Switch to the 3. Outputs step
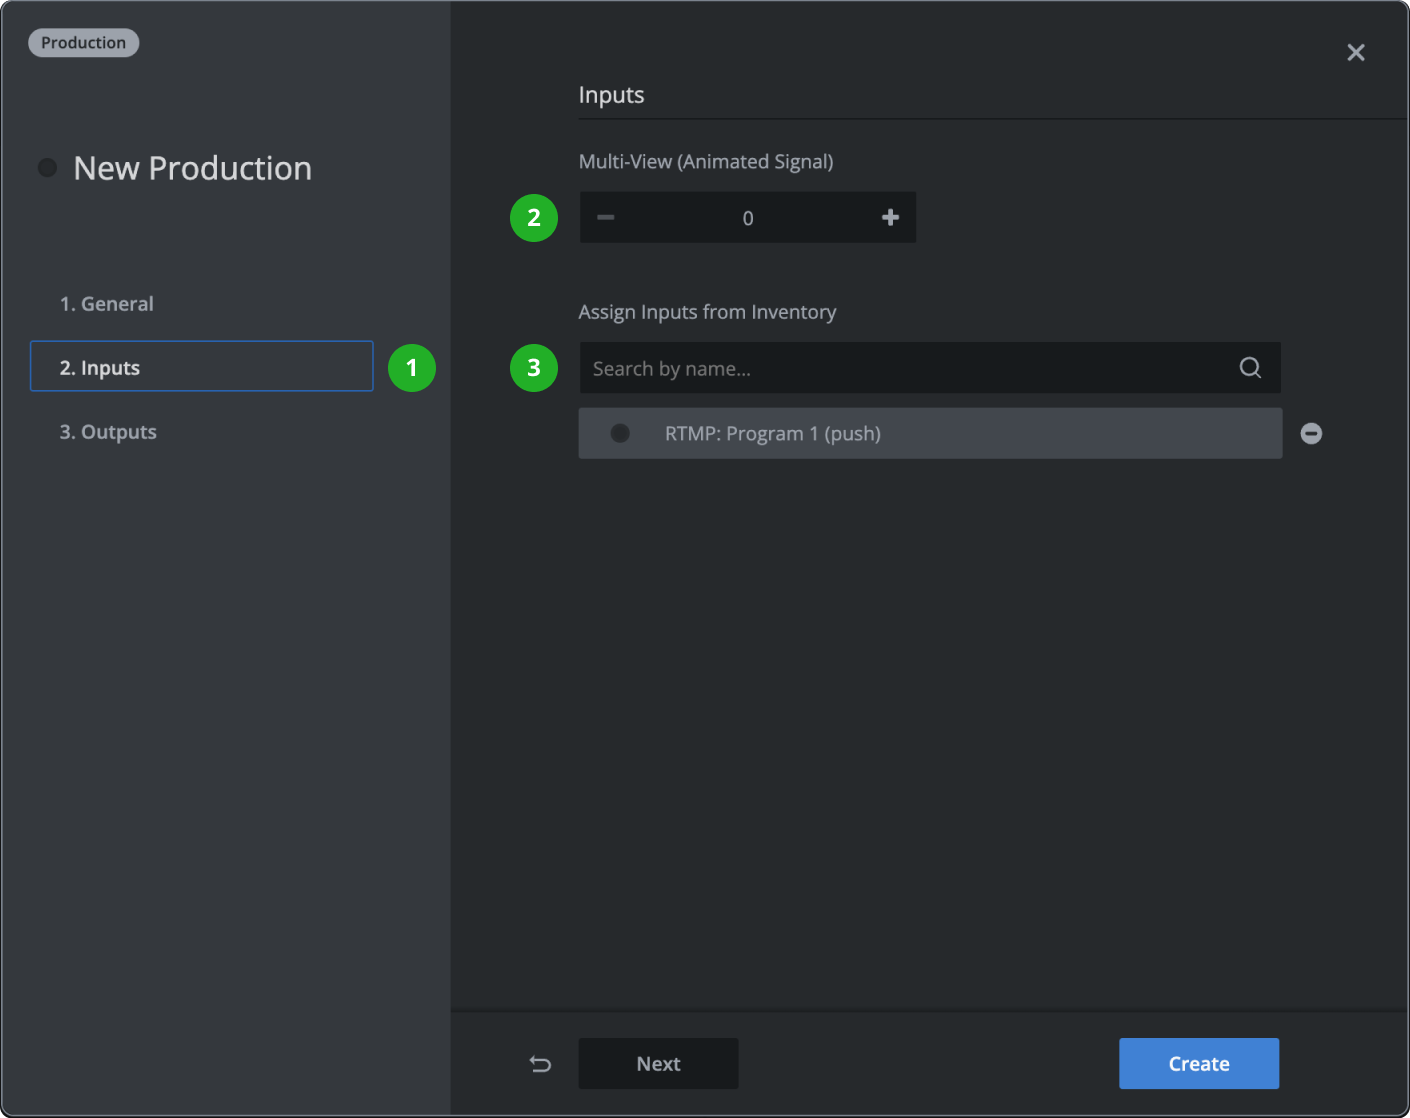Screen dimensions: 1410x1118 coord(107,431)
